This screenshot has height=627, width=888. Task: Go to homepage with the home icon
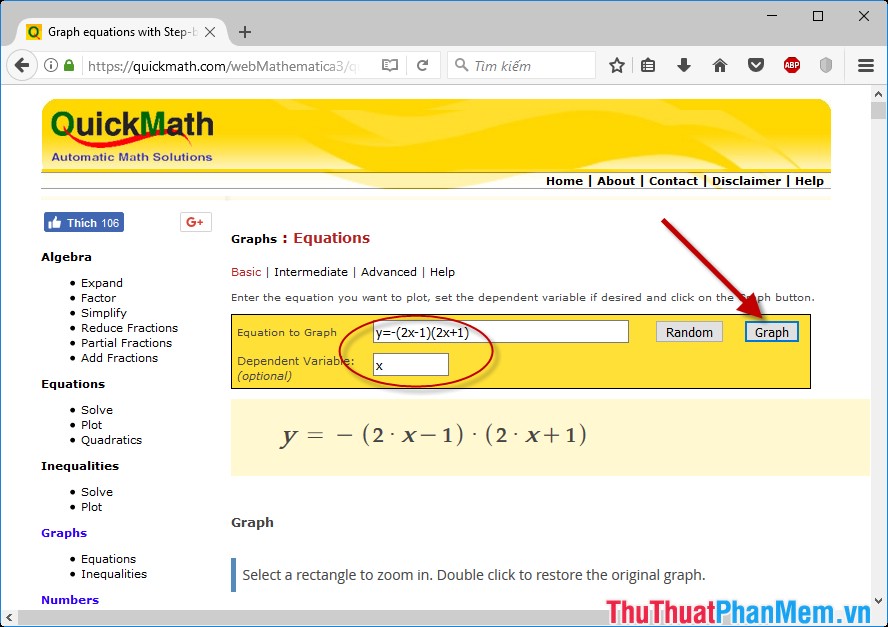tap(719, 64)
